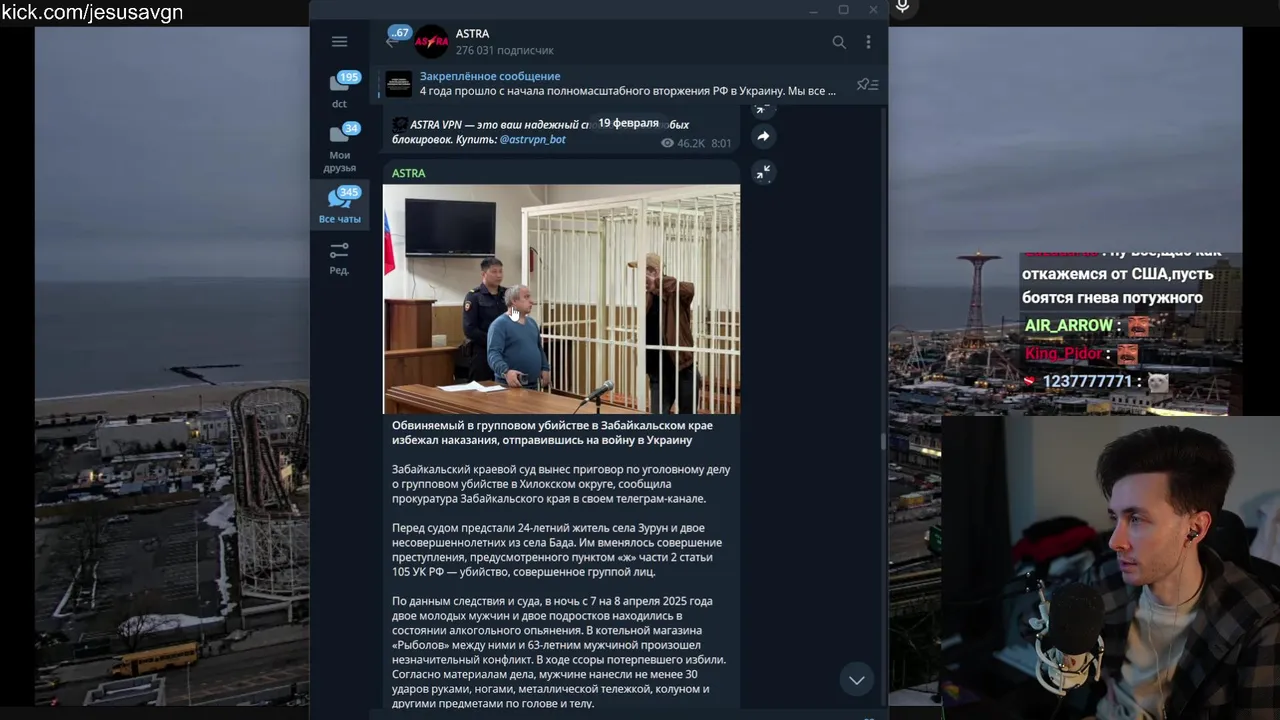Show all pinned messages list icon
This screenshot has height=720, width=1280.
pos(868,85)
